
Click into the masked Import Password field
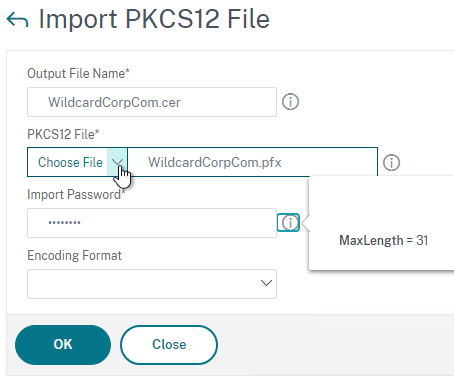(152, 223)
